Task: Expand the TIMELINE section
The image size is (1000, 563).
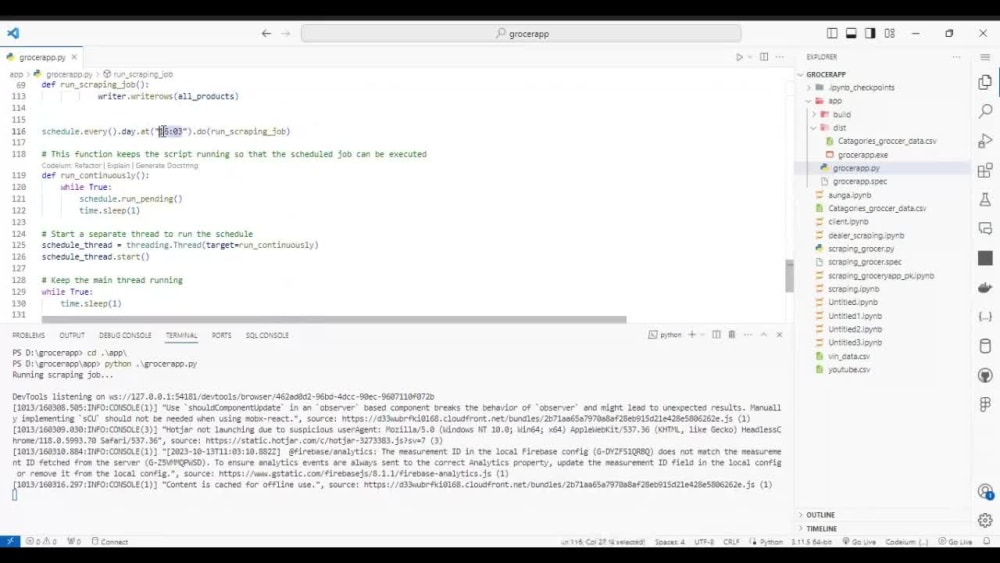Action: (x=821, y=529)
